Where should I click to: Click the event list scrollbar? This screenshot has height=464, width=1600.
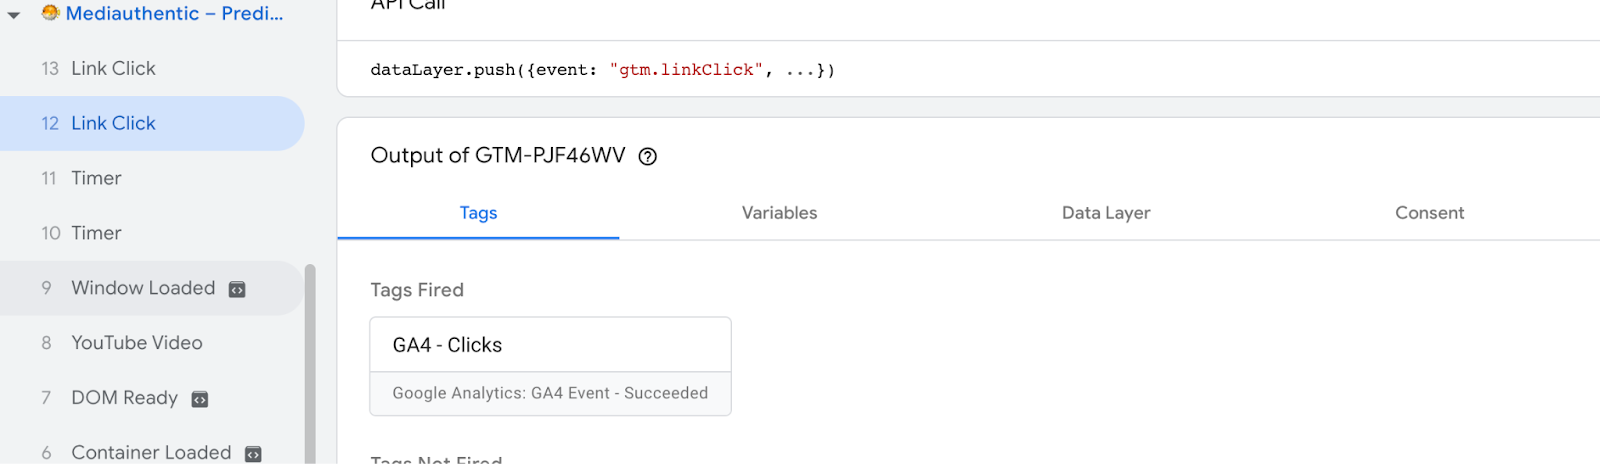(310, 360)
